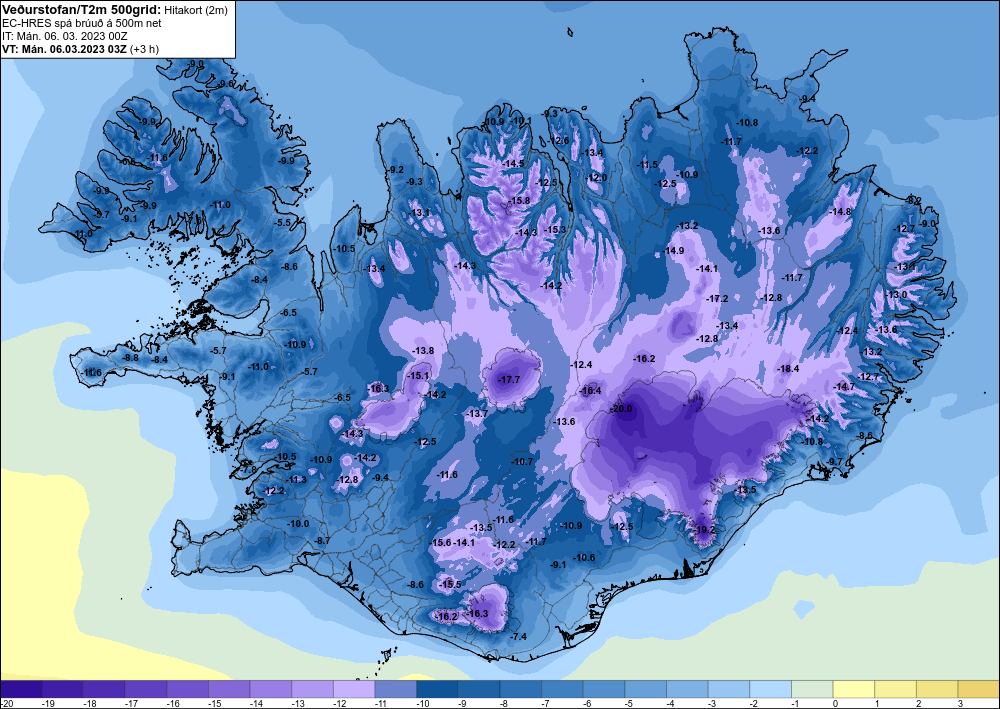
Task: Click the -10.7 temperature label
Action: [522, 462]
